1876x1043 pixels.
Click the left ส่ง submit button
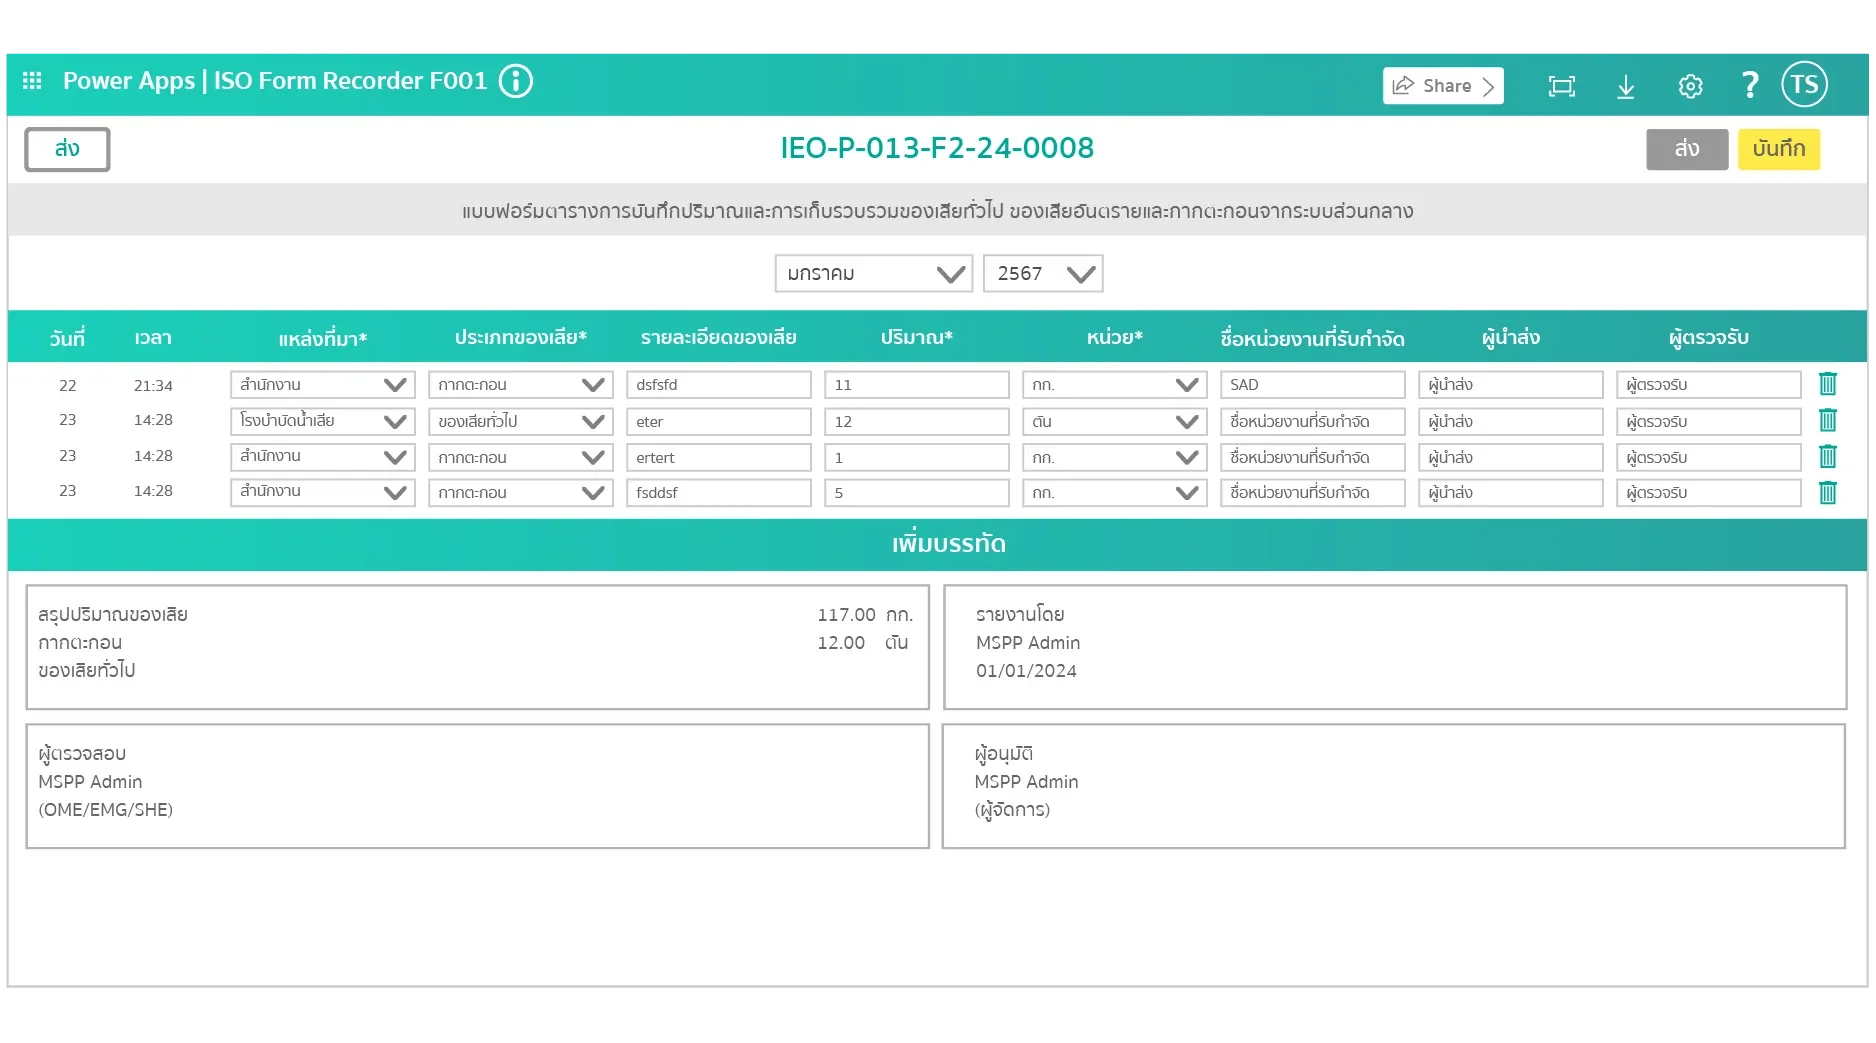tap(66, 149)
